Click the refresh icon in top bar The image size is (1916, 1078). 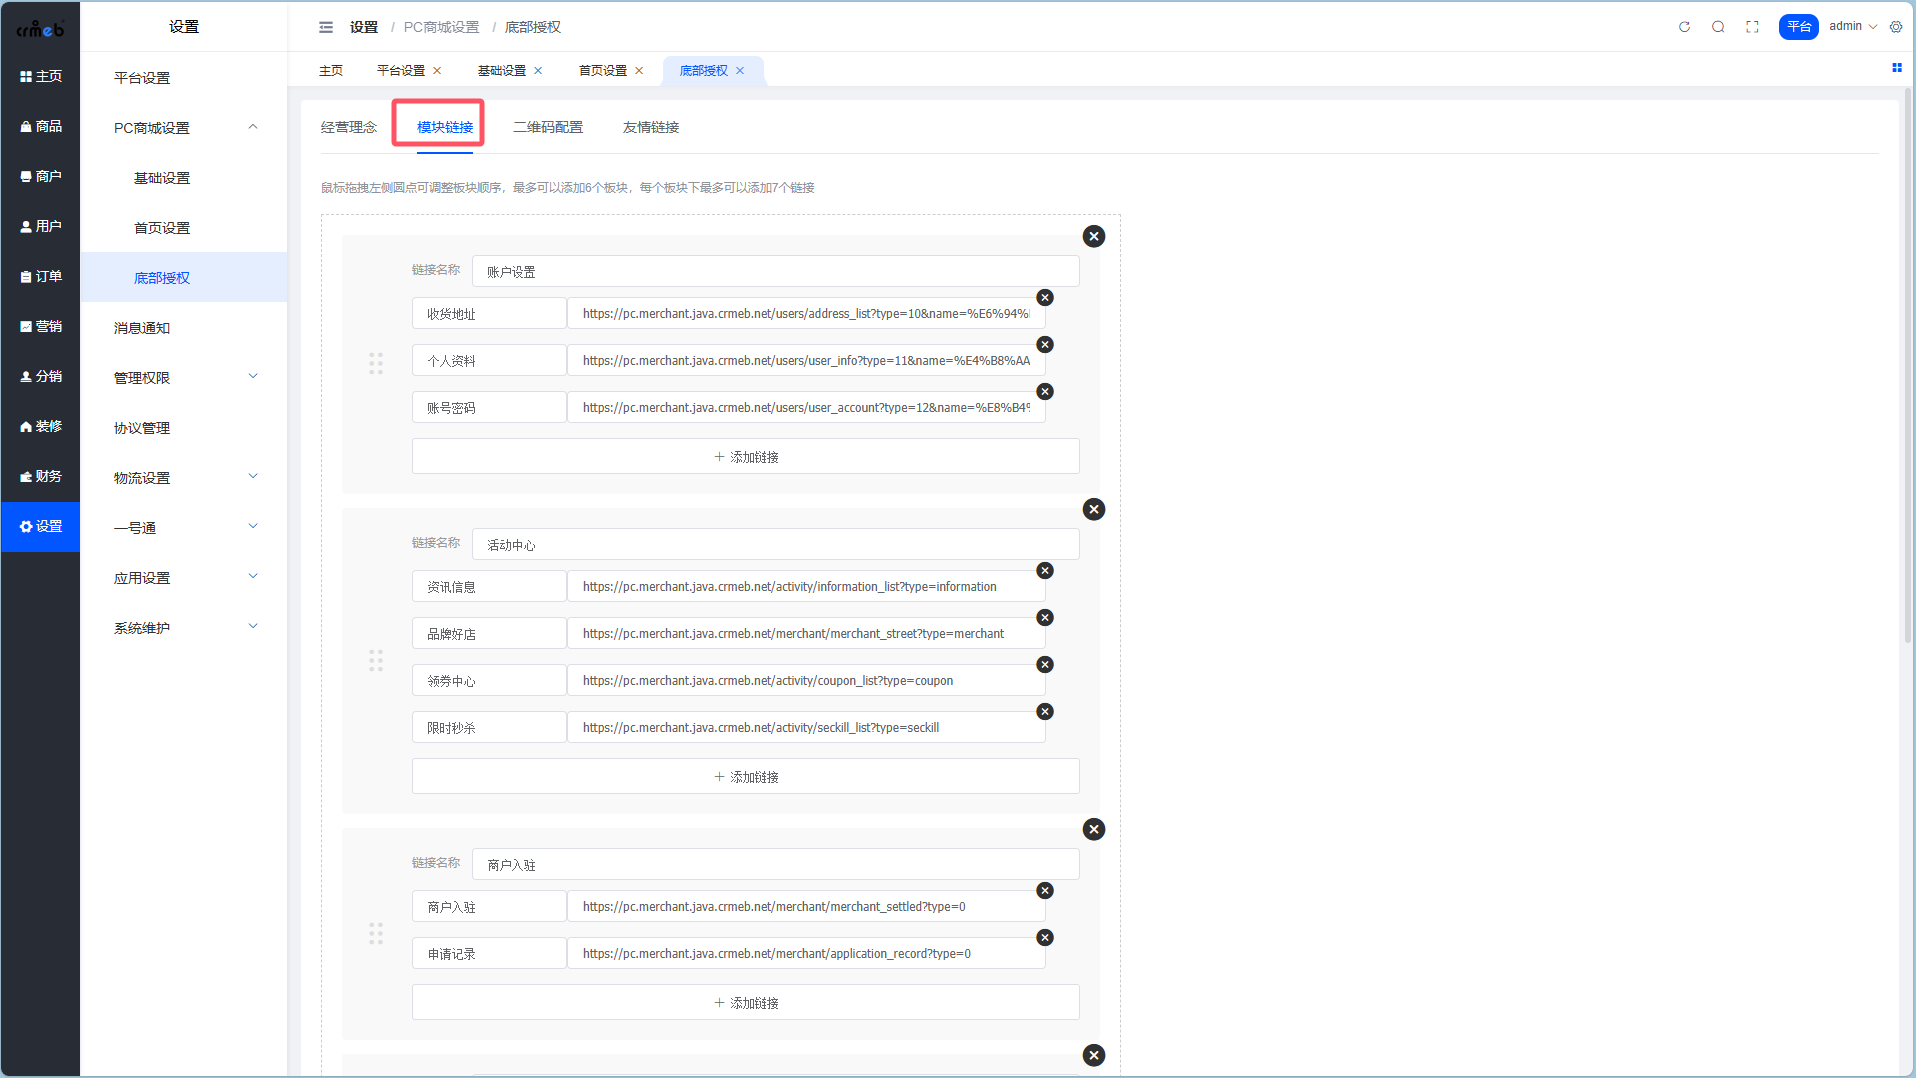tap(1684, 27)
